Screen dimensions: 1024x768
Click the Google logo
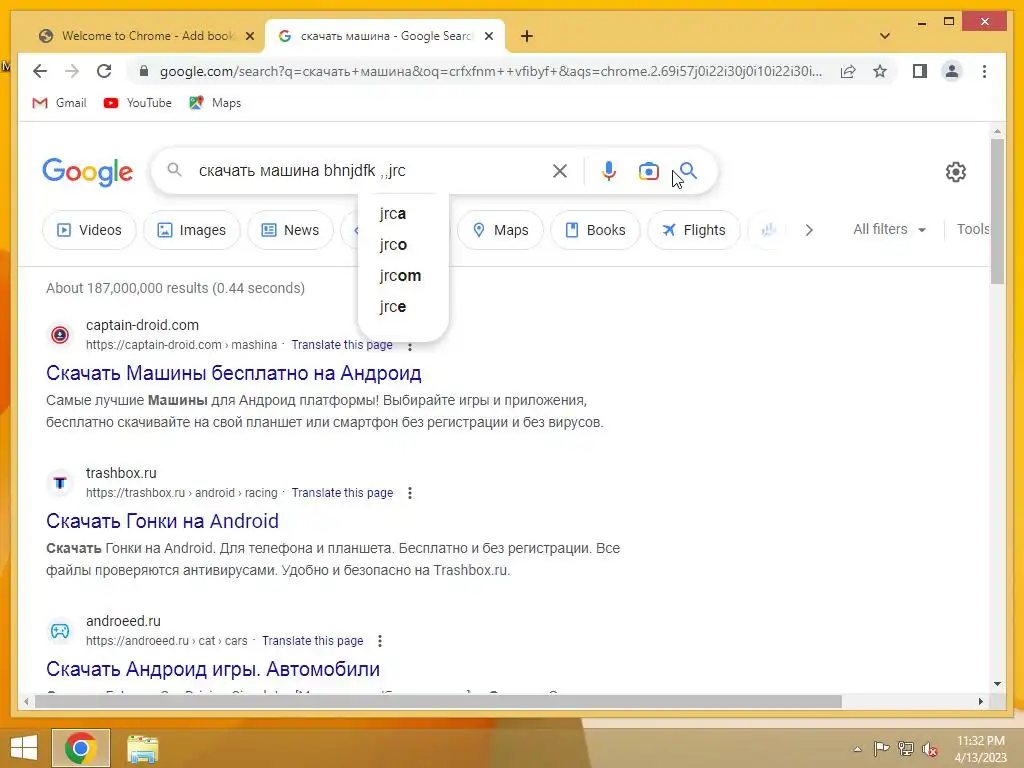tap(88, 172)
